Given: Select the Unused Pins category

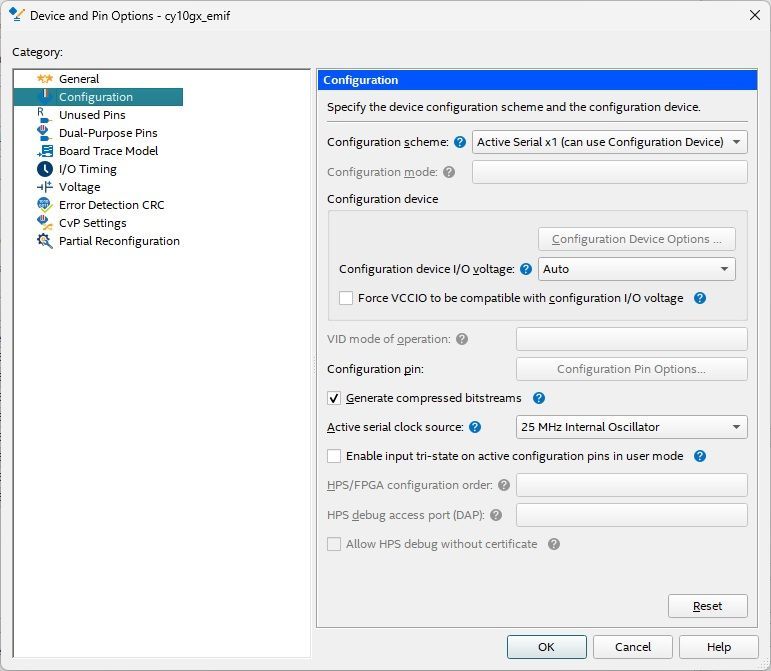Looking at the screenshot, I should [92, 115].
